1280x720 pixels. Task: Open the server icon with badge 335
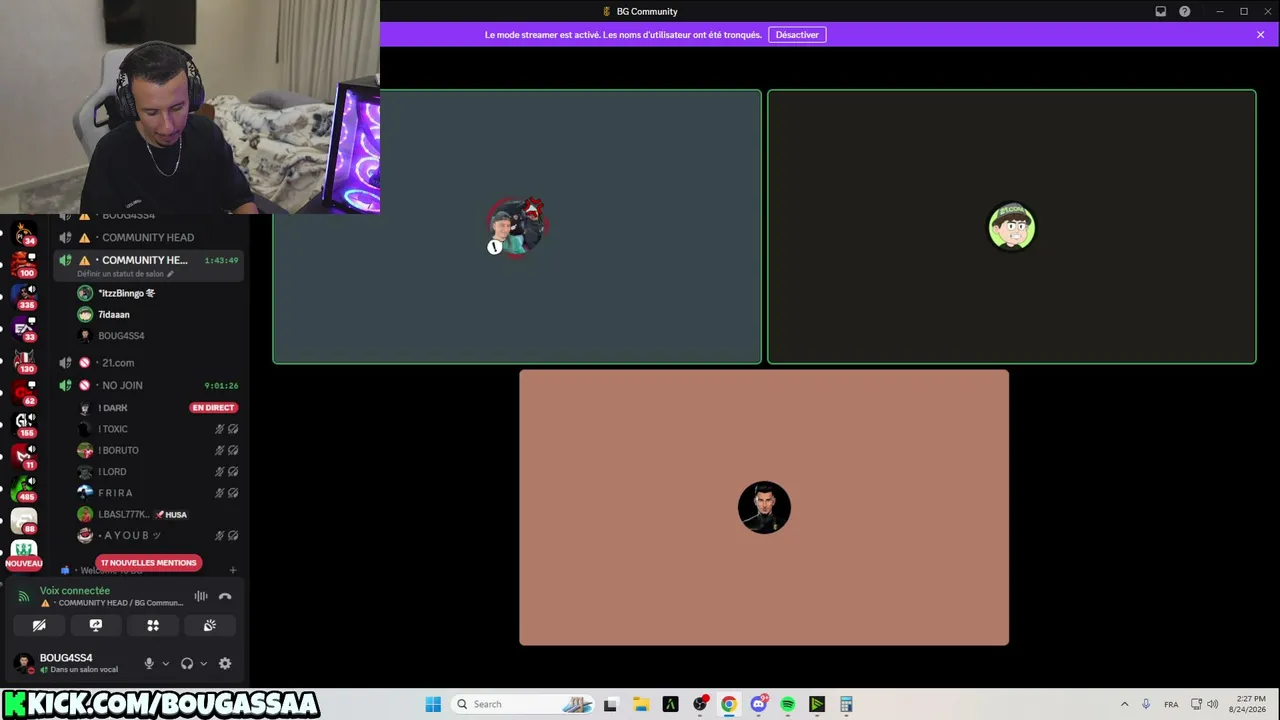(x=24, y=298)
